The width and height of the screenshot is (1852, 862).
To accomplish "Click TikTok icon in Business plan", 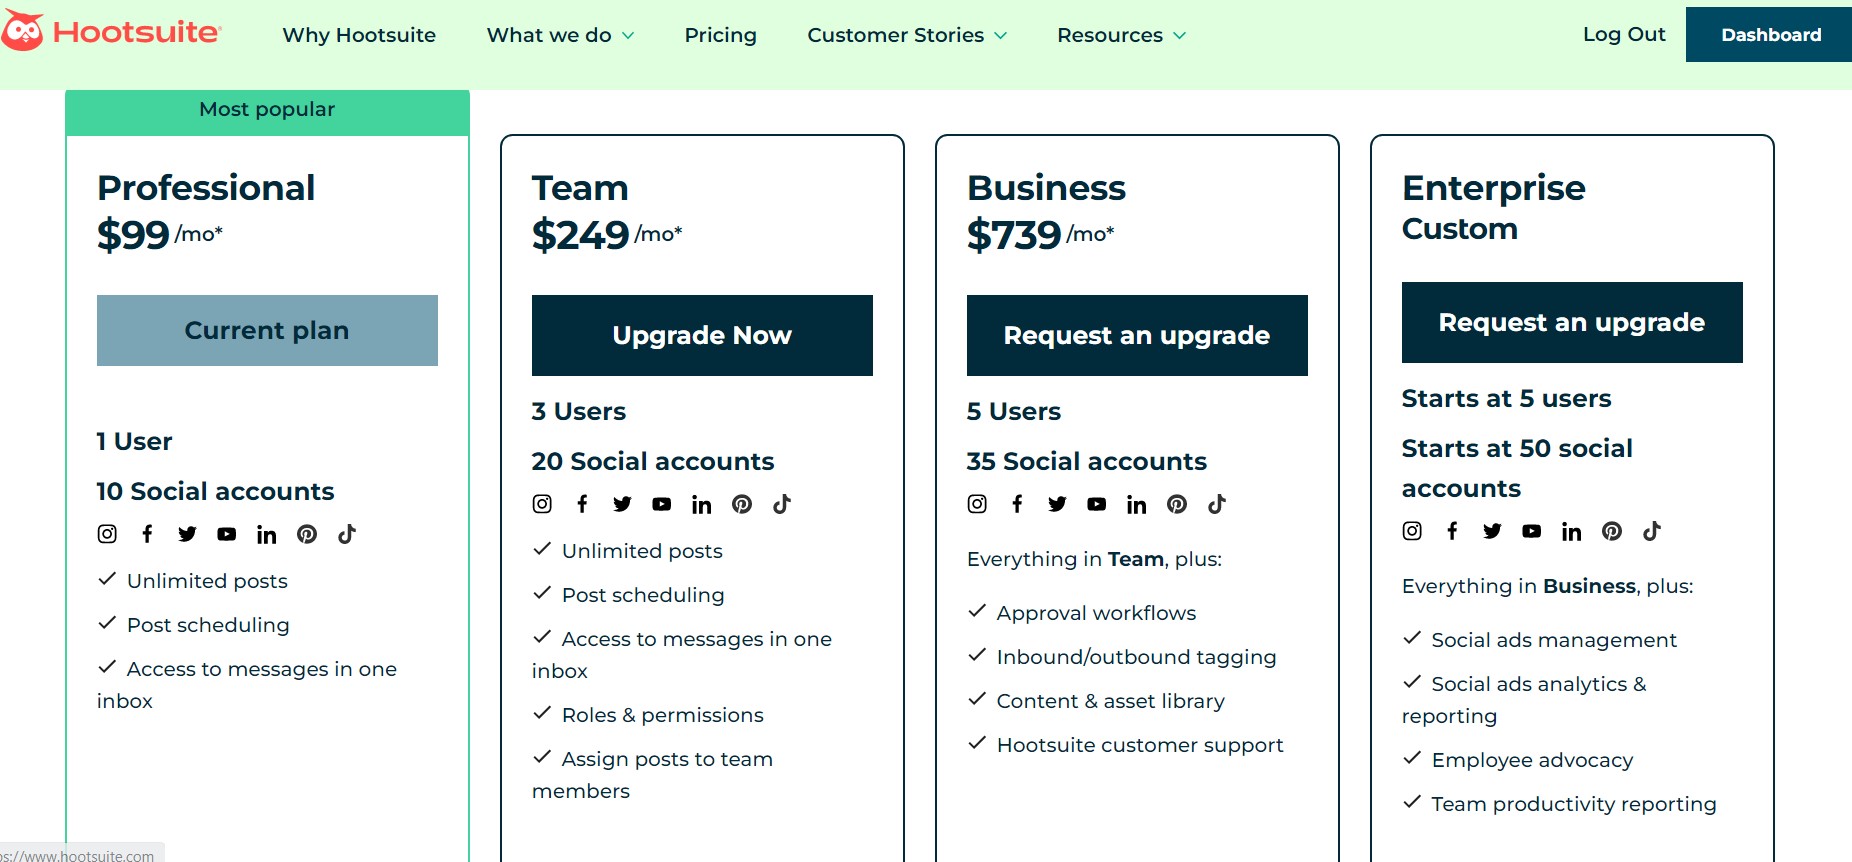I will tap(1217, 504).
